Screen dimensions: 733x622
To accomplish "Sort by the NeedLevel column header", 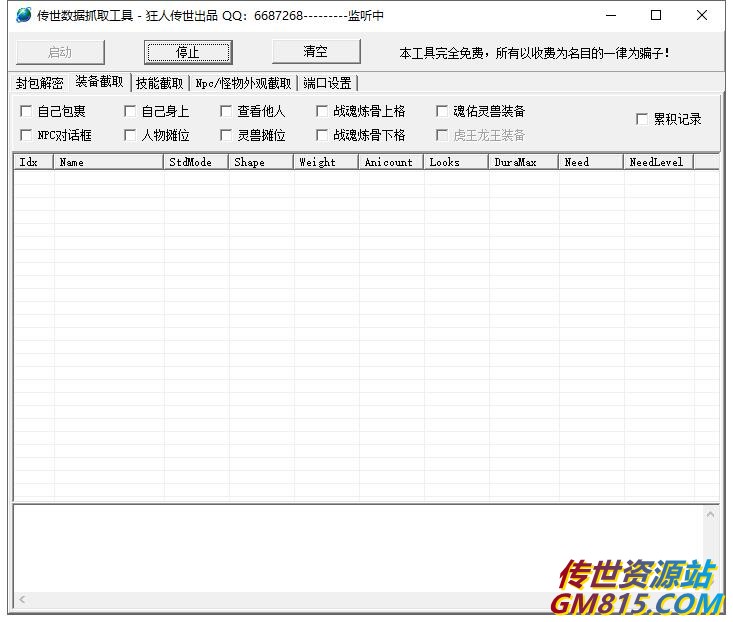I will [x=659, y=162].
